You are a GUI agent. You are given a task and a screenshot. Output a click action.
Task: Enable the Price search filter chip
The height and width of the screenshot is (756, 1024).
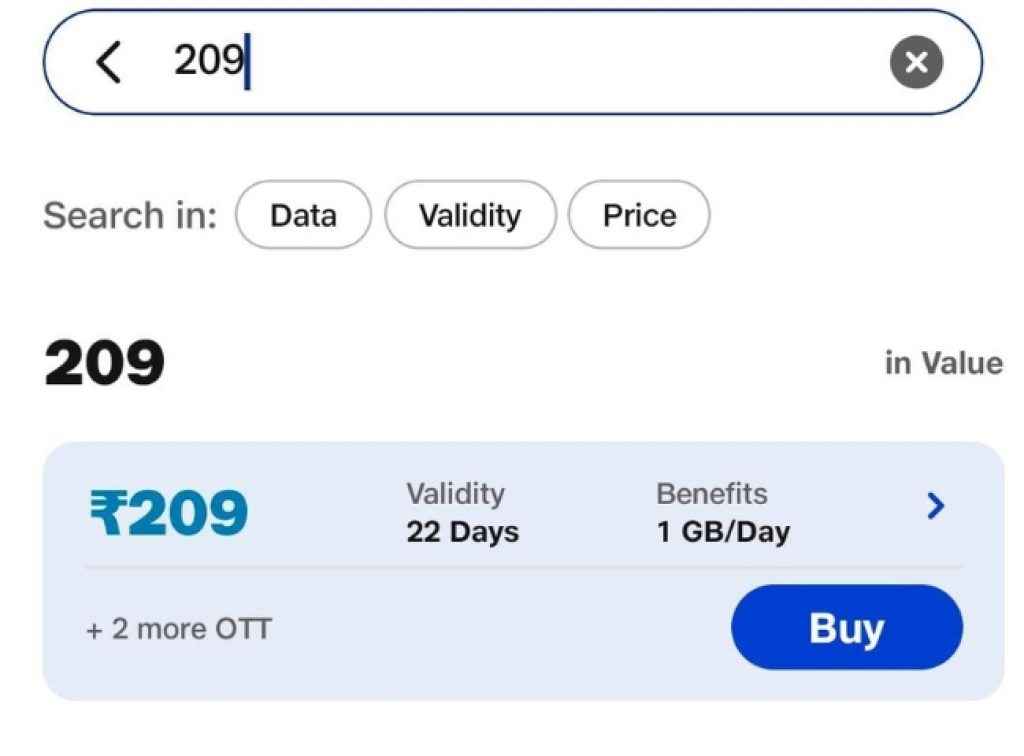click(x=639, y=215)
